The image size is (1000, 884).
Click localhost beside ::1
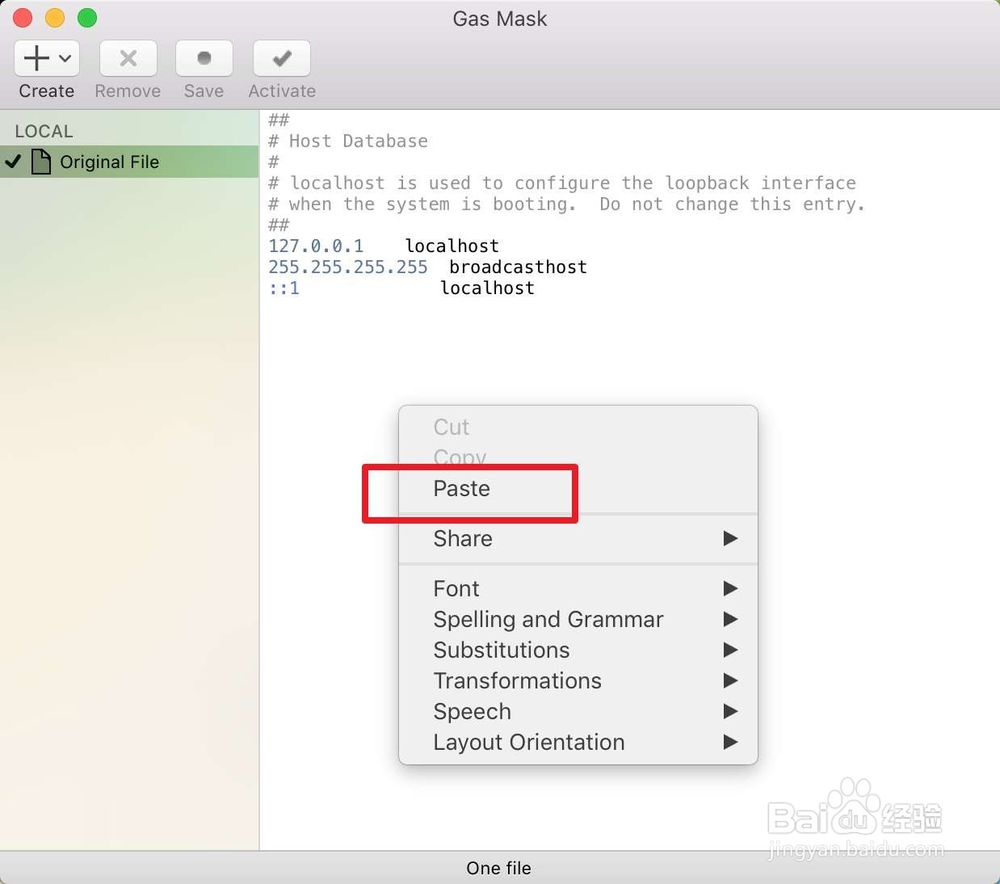(487, 288)
